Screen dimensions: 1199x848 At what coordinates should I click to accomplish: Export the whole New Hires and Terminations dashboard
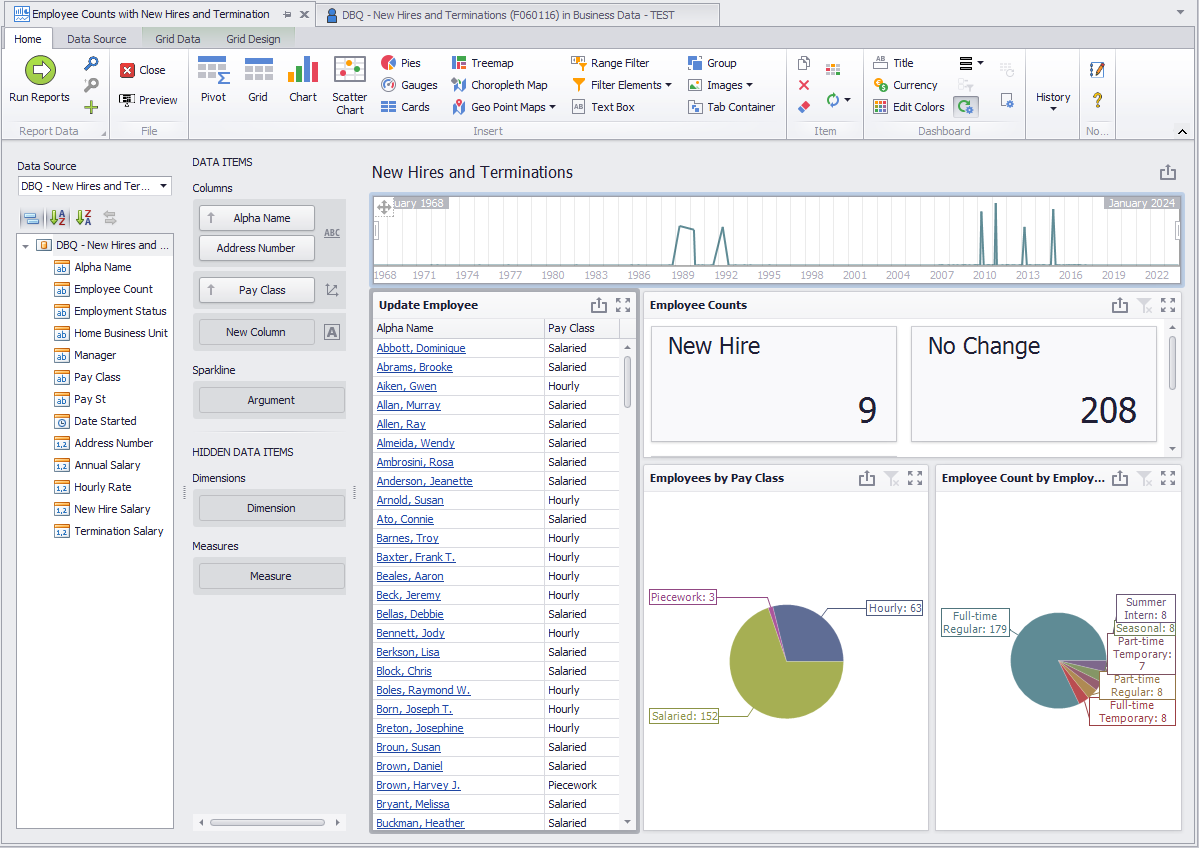[1168, 173]
